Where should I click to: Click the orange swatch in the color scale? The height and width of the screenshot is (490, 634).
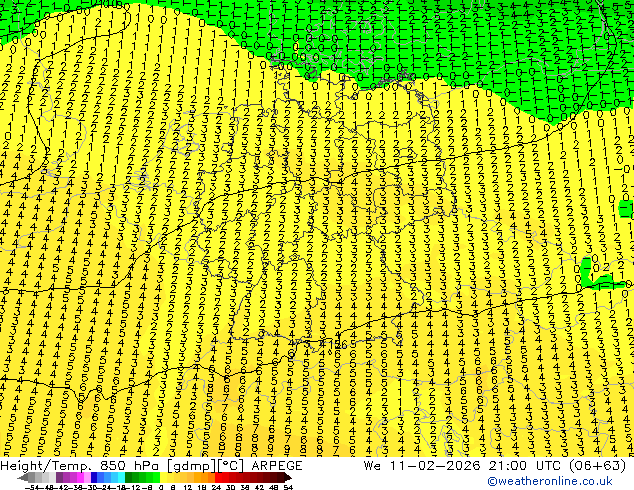pyautogui.click(x=205, y=477)
